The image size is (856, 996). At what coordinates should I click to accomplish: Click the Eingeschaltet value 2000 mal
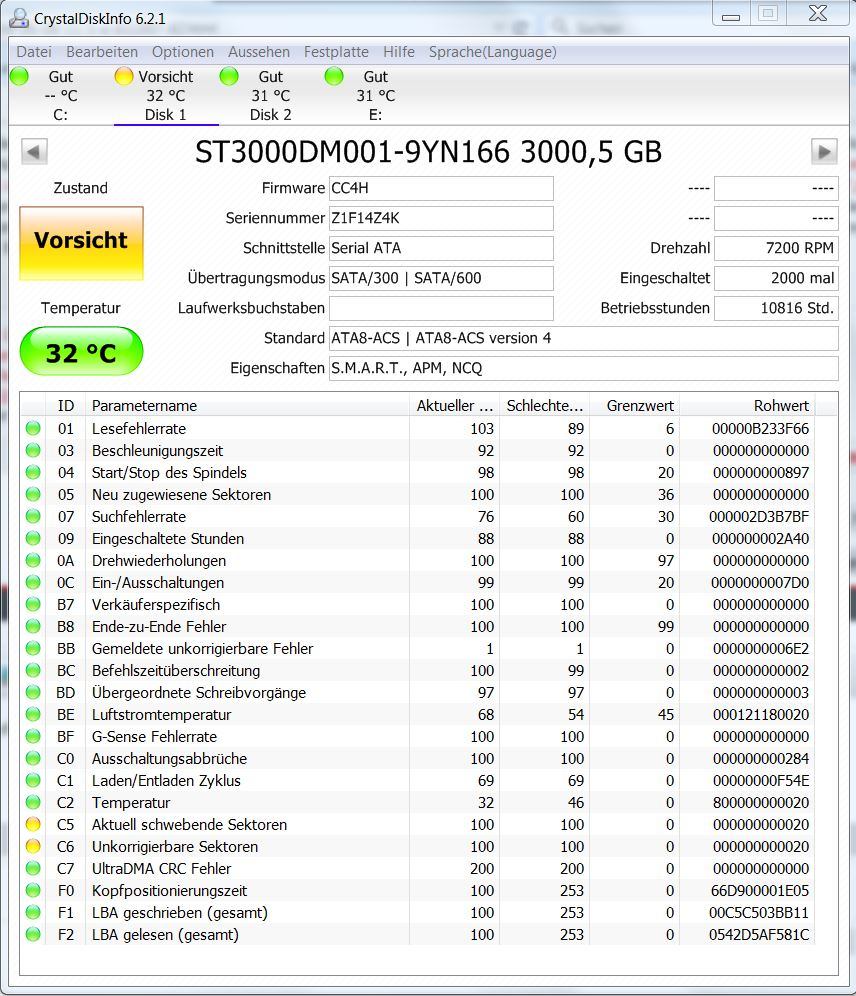[x=776, y=278]
